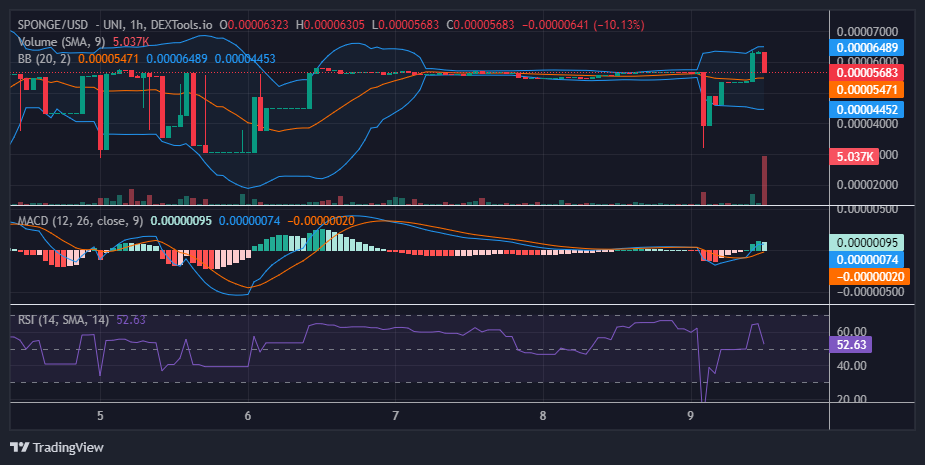Click the red 0.00005683 current price axis label
The image size is (925, 465).
(867, 73)
